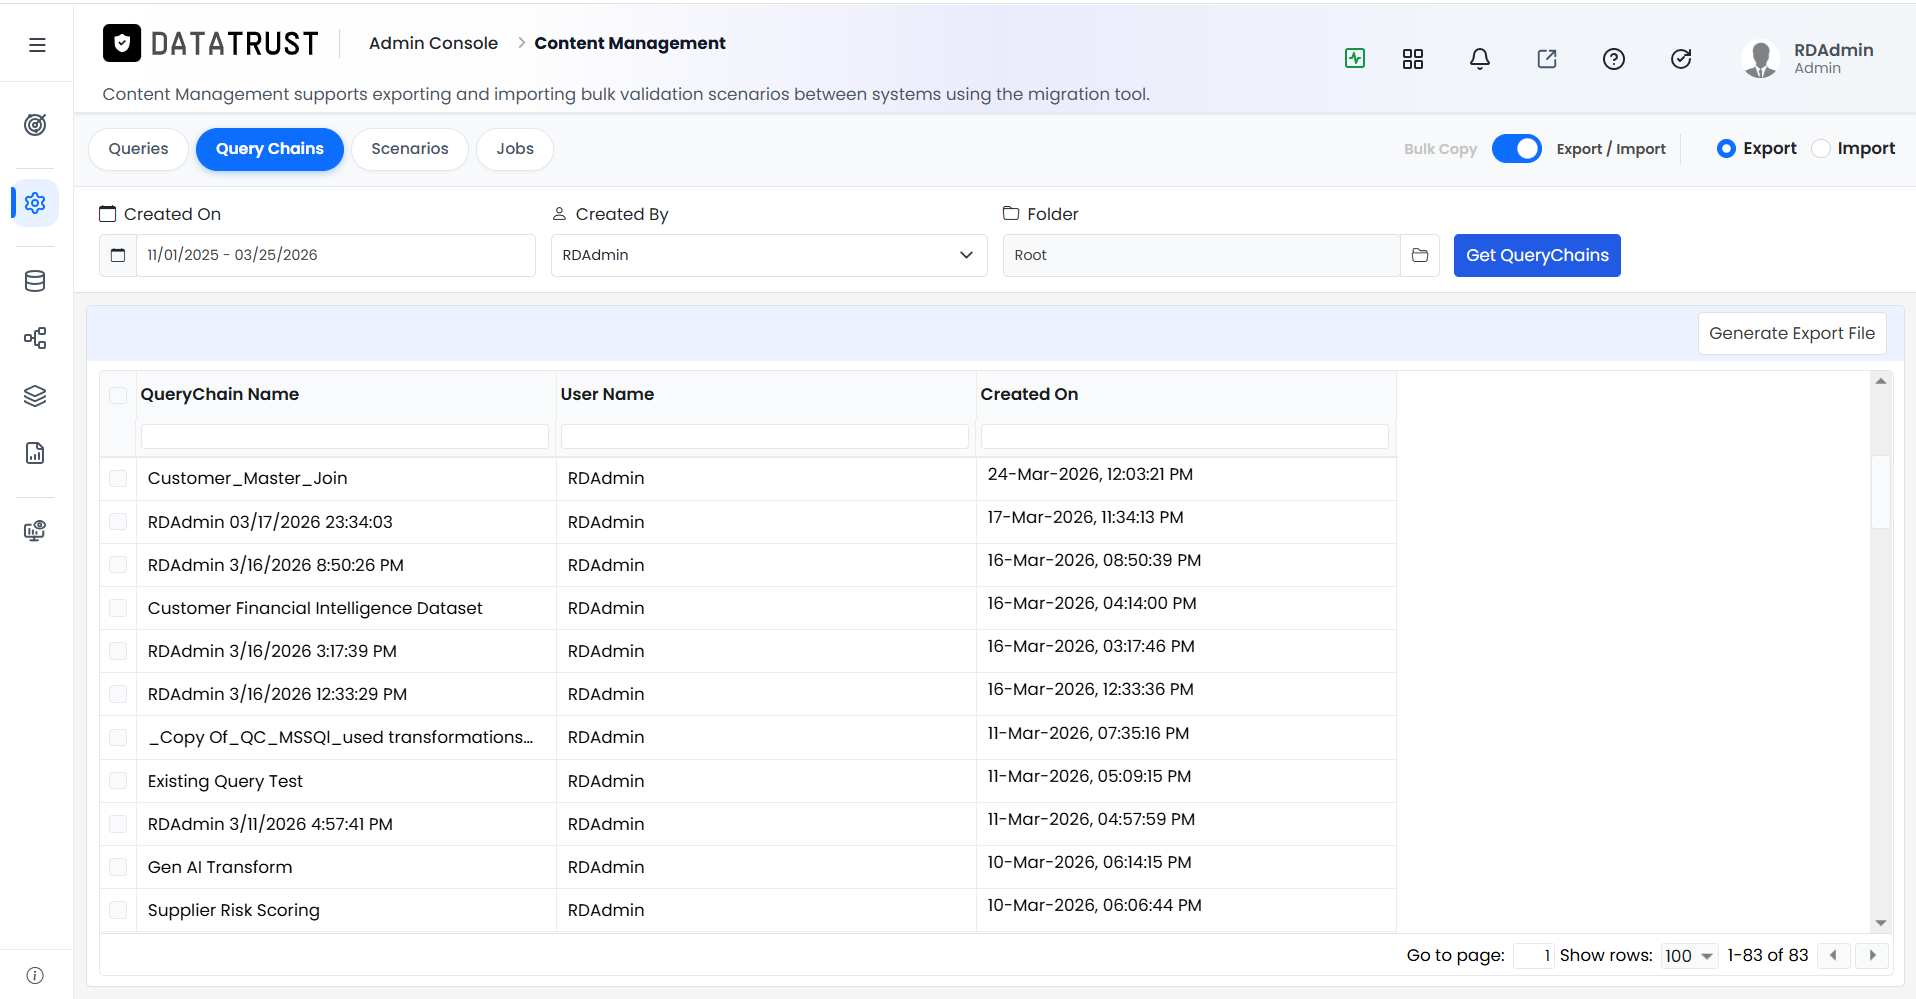This screenshot has height=999, width=1916.
Task: Click the scroll up arrow of table
Action: (x=1881, y=381)
